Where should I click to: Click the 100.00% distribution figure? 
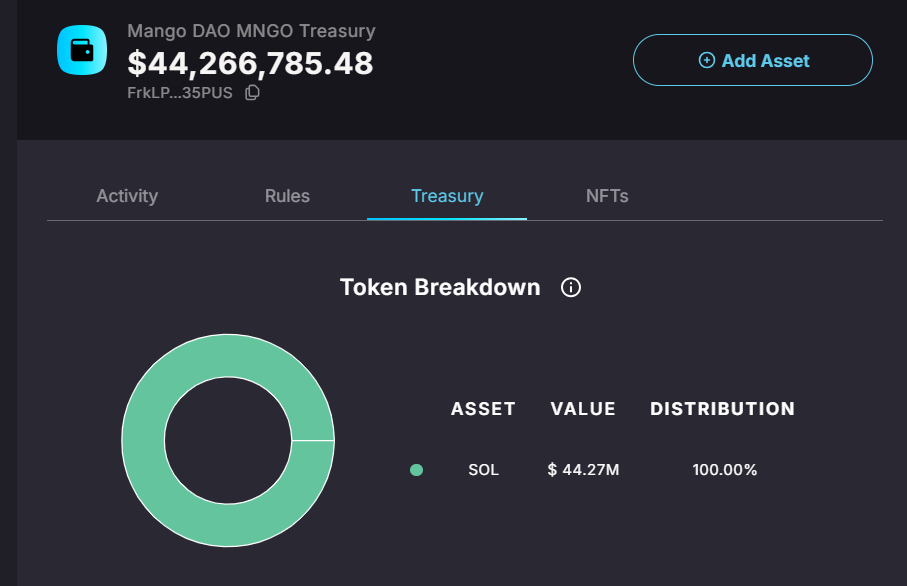tap(724, 470)
